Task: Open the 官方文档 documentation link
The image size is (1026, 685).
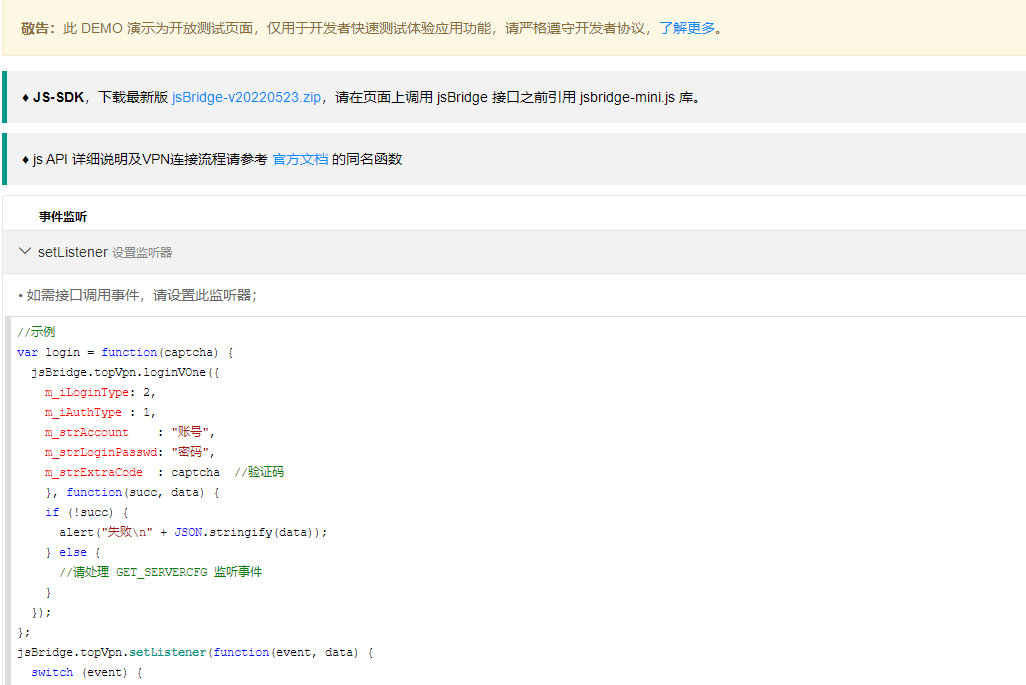Action: [x=300, y=159]
